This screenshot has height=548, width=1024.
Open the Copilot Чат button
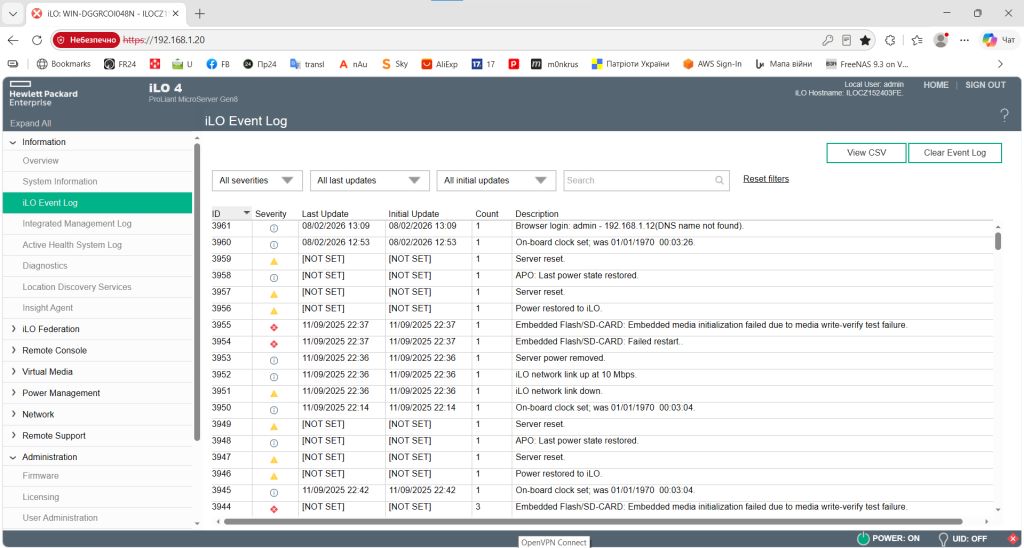pos(999,40)
